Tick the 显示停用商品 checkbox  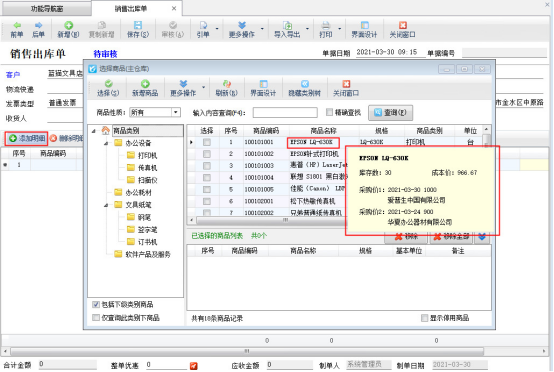click(x=424, y=318)
